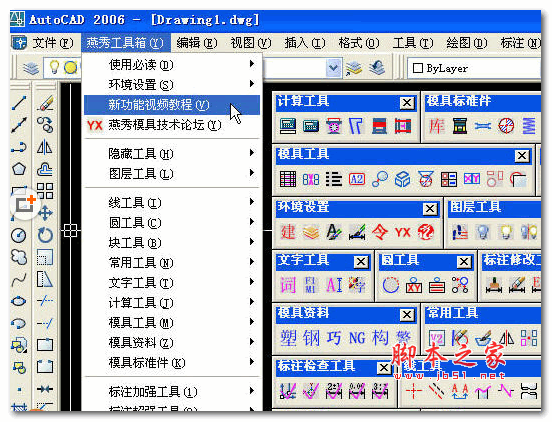The height and width of the screenshot is (422, 552).
Task: Expand the 图层工具 submenu
Action: 172,174
